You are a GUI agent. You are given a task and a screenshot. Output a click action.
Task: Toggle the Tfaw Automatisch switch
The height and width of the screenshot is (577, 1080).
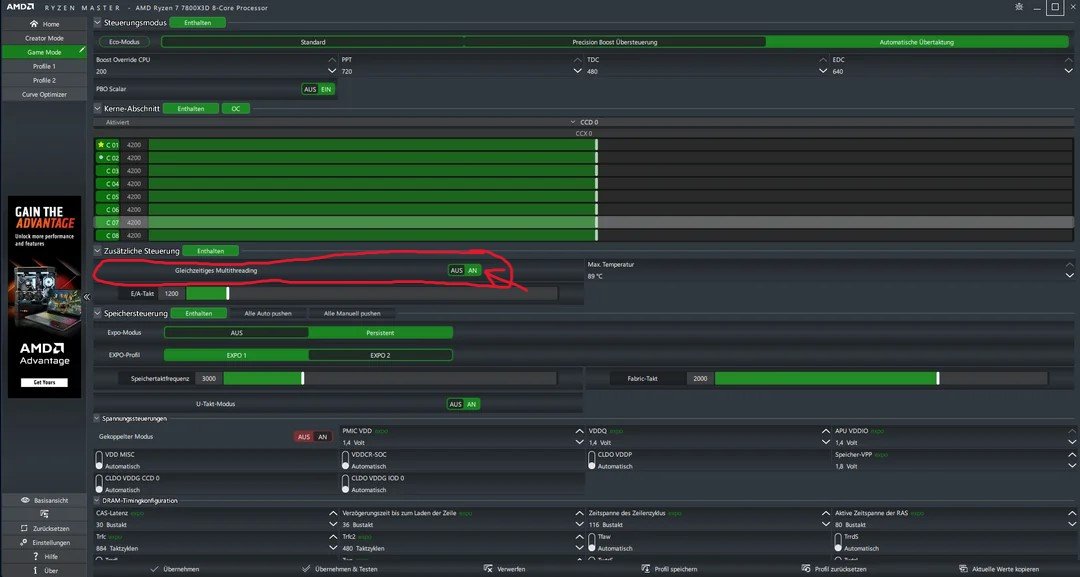tap(592, 543)
